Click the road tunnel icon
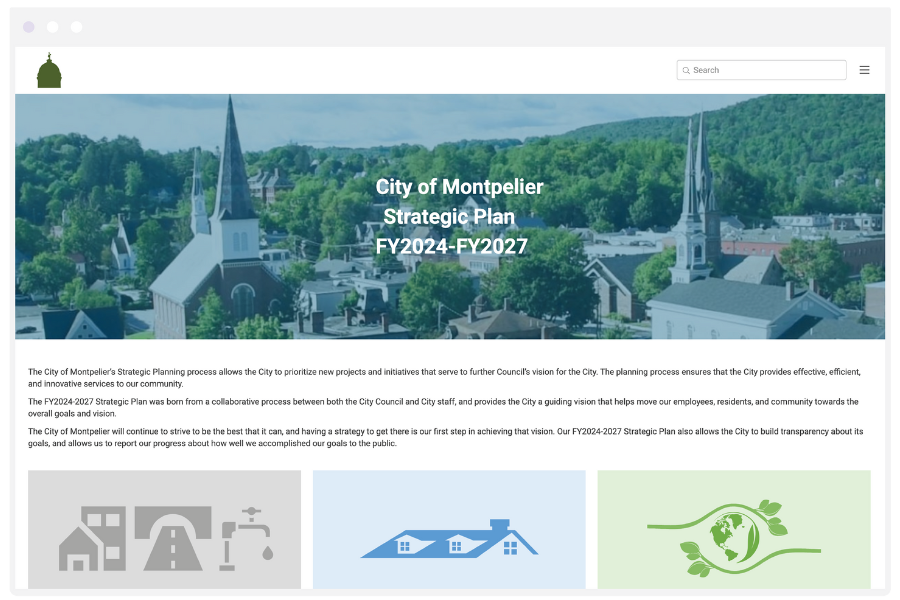Image resolution: width=900 pixels, height=600 pixels. pos(173,539)
